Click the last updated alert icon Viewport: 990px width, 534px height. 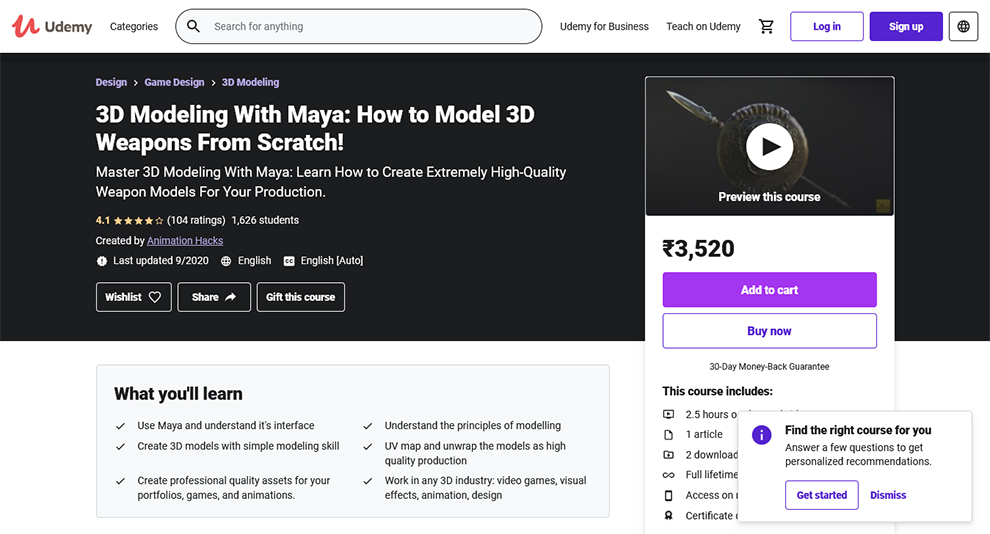pos(102,261)
